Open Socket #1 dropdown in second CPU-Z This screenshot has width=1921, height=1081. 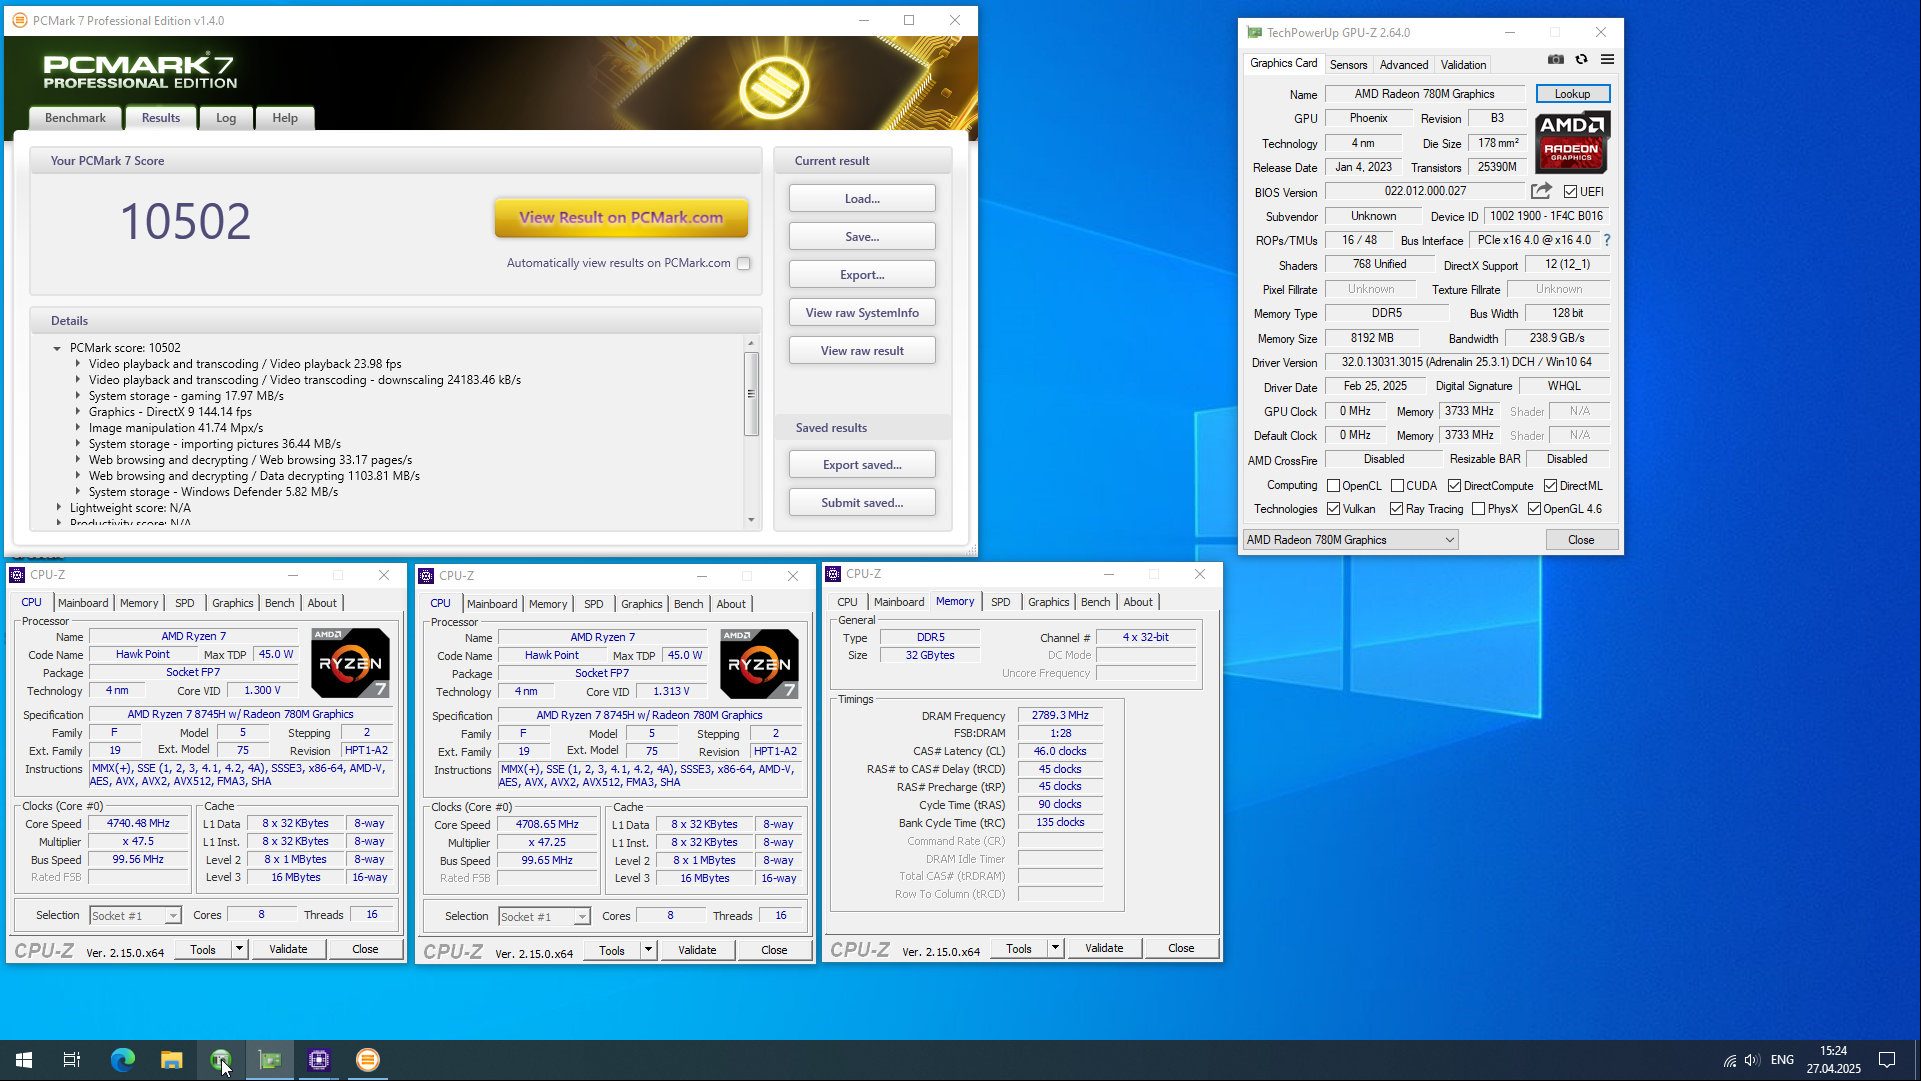[x=544, y=917]
